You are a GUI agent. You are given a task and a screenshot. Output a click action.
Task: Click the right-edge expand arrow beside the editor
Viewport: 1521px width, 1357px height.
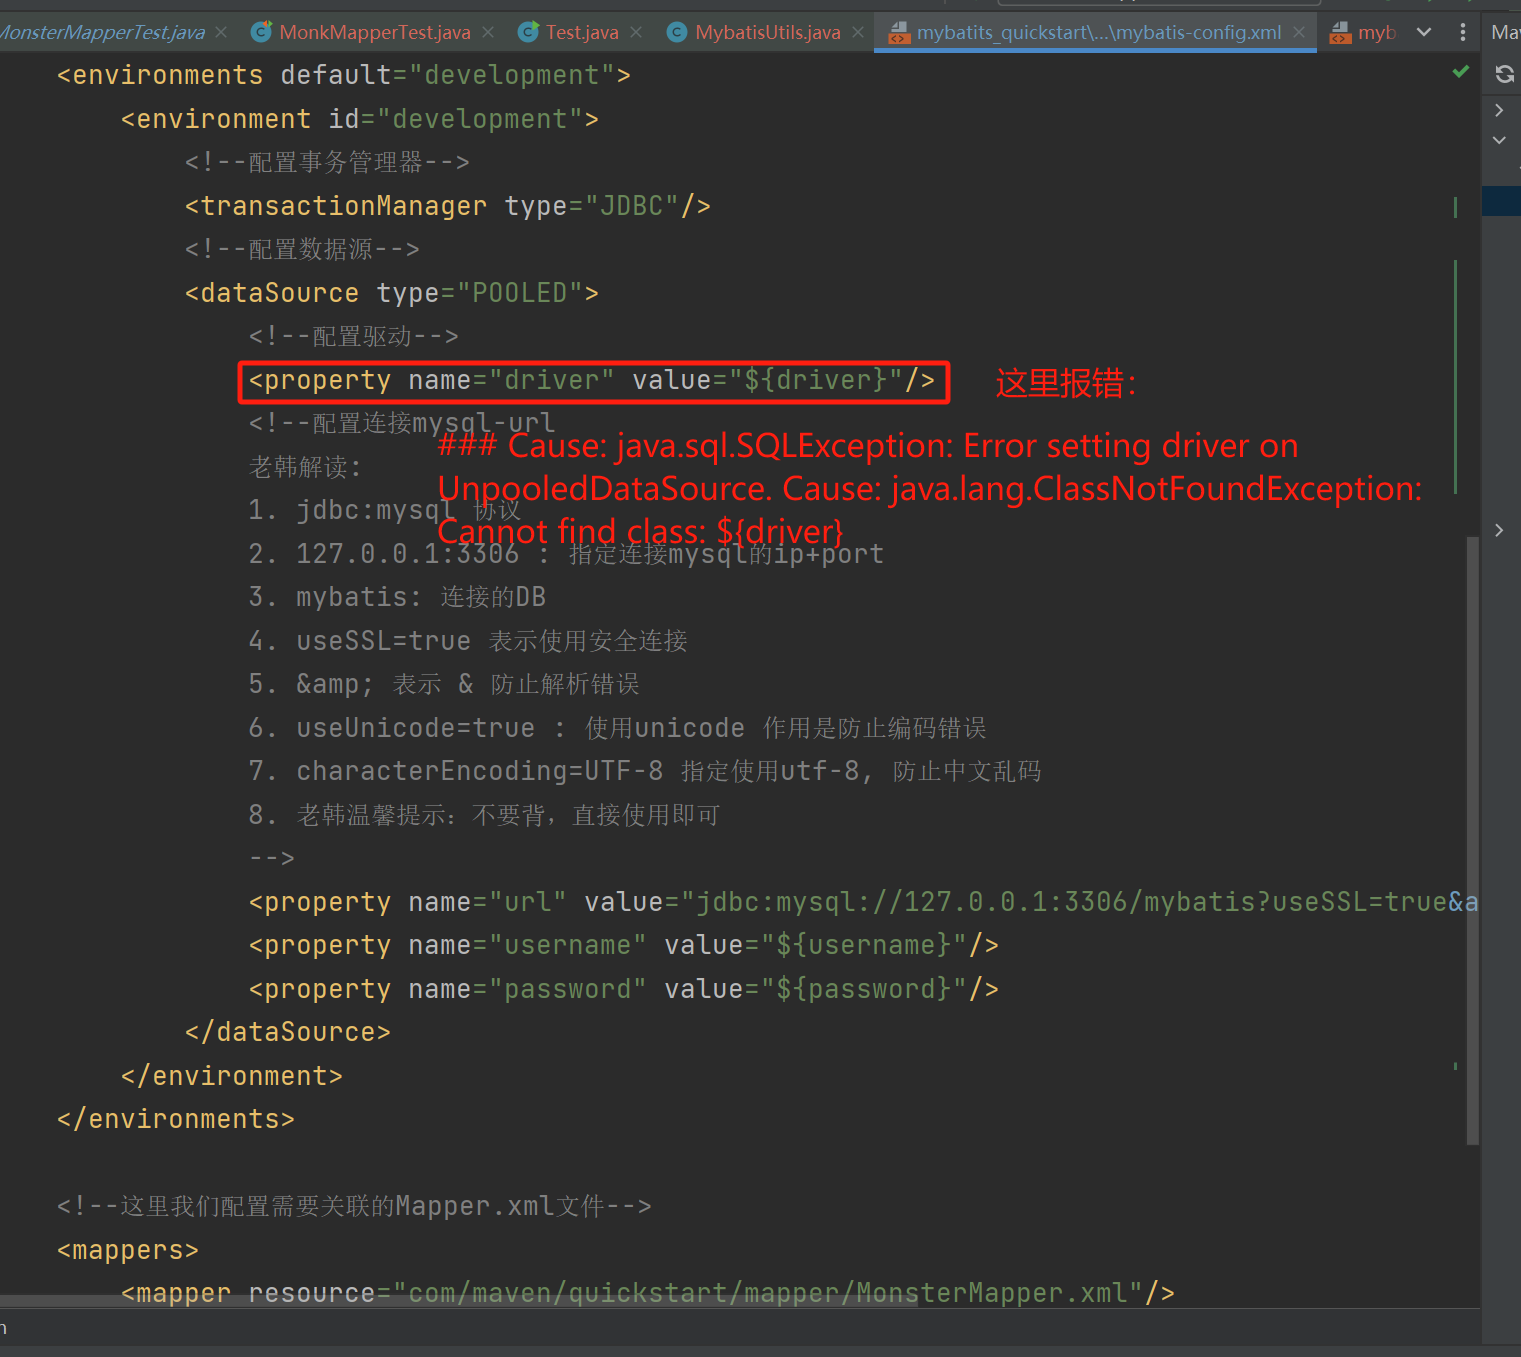pos(1498,530)
